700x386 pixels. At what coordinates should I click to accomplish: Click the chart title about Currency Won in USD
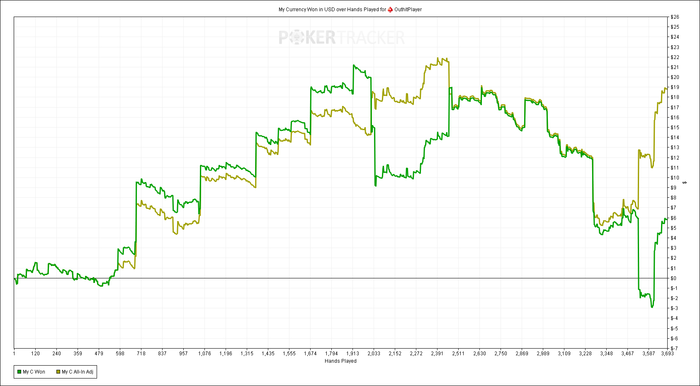350,9
